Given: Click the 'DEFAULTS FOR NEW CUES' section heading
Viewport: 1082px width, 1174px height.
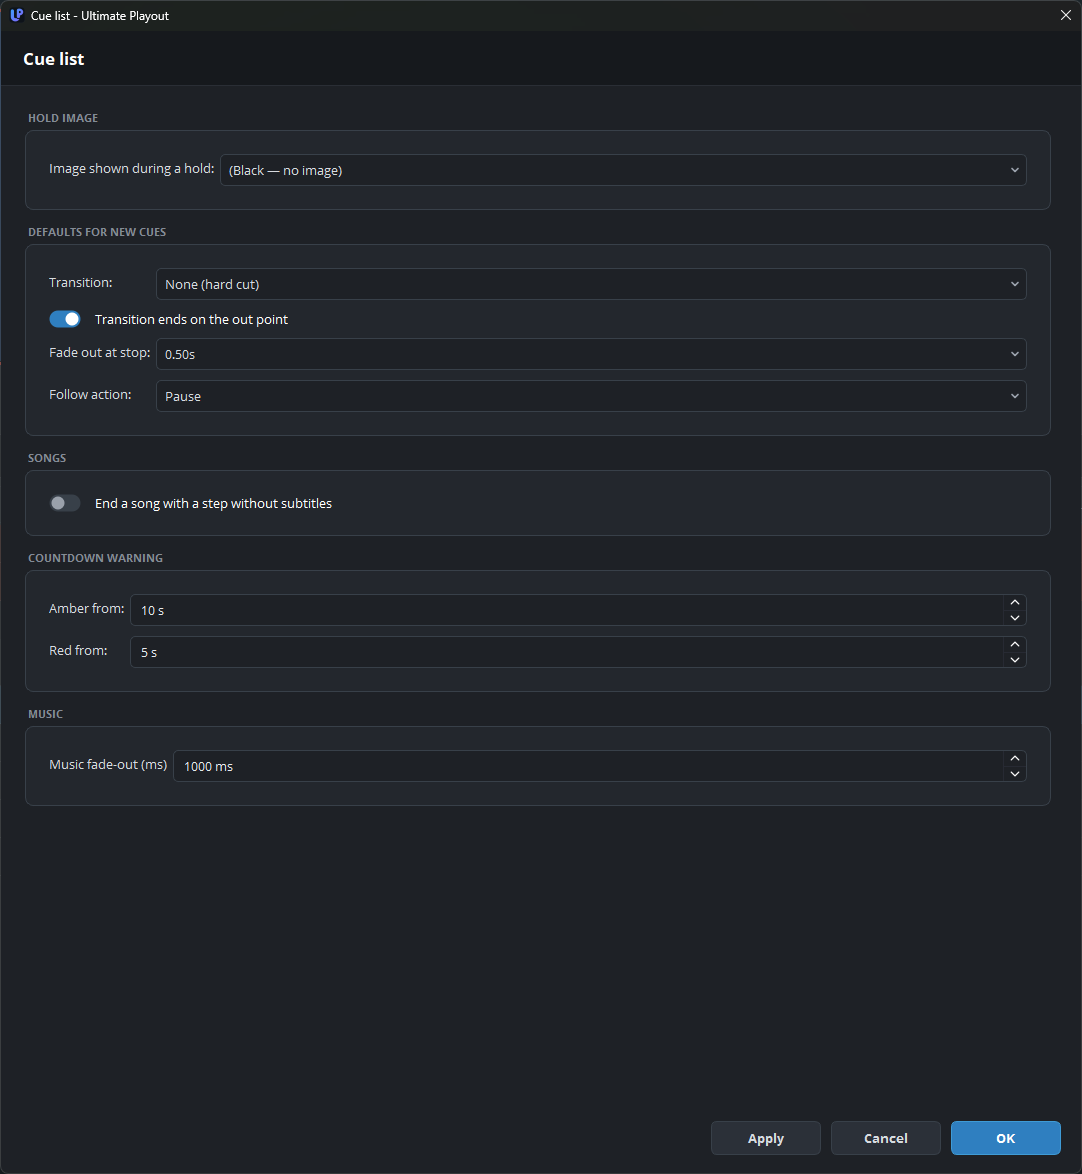Looking at the screenshot, I should [x=97, y=232].
